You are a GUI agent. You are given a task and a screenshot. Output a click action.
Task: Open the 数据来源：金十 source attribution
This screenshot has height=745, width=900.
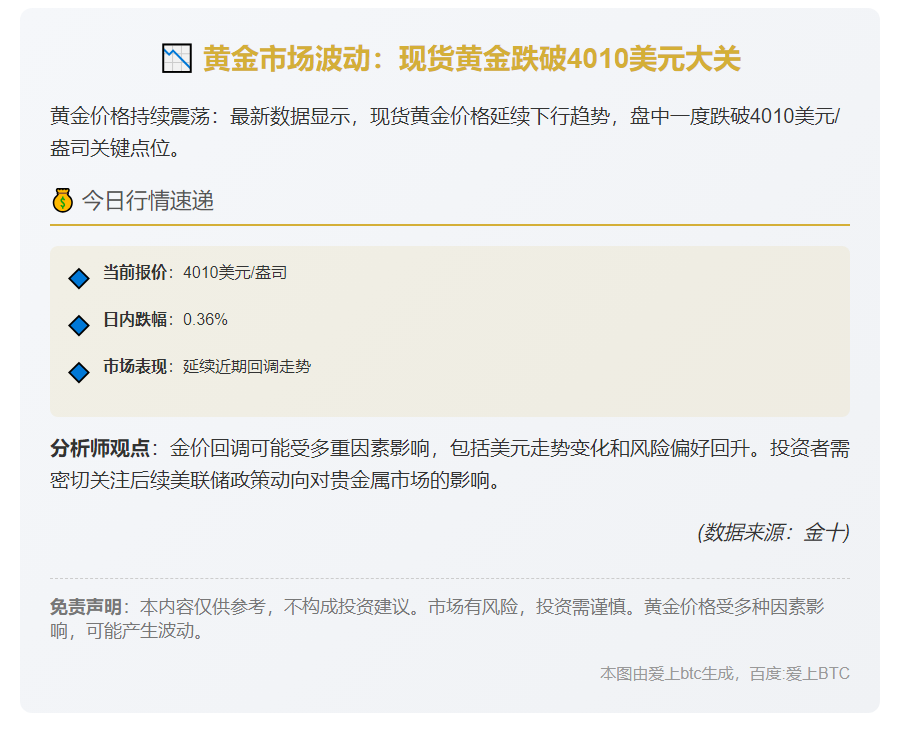tap(773, 532)
